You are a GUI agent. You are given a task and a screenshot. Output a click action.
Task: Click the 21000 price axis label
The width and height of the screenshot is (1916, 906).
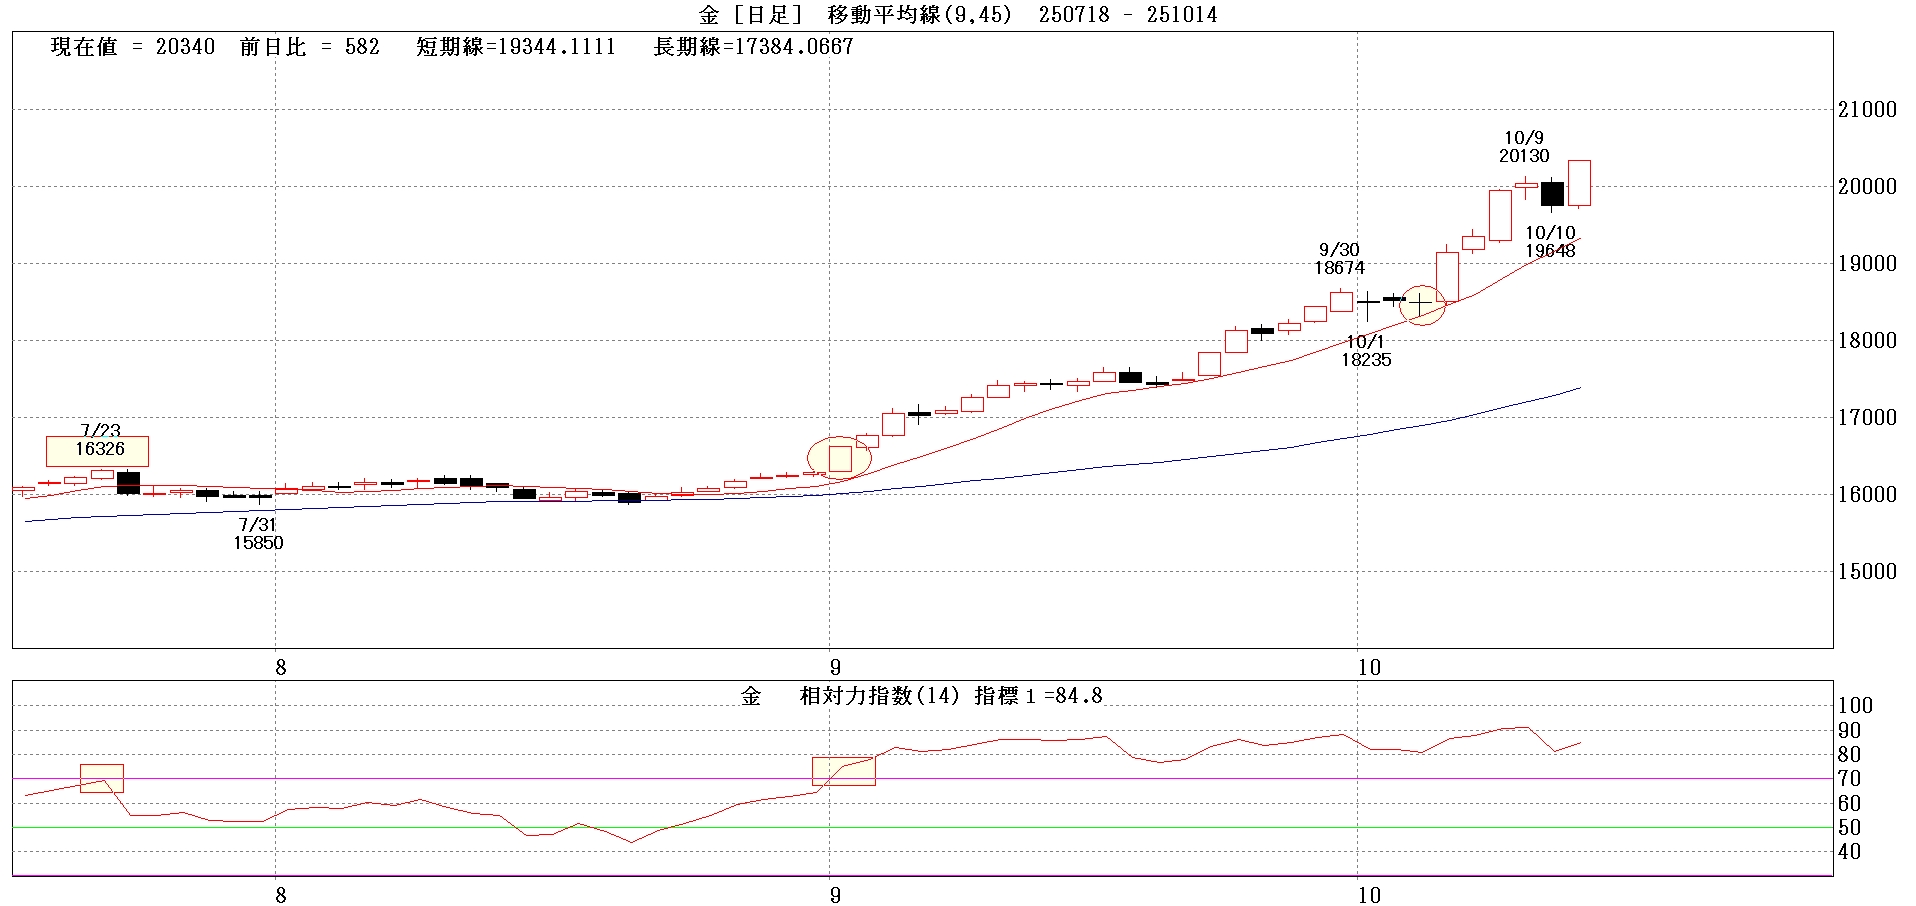pos(1867,110)
